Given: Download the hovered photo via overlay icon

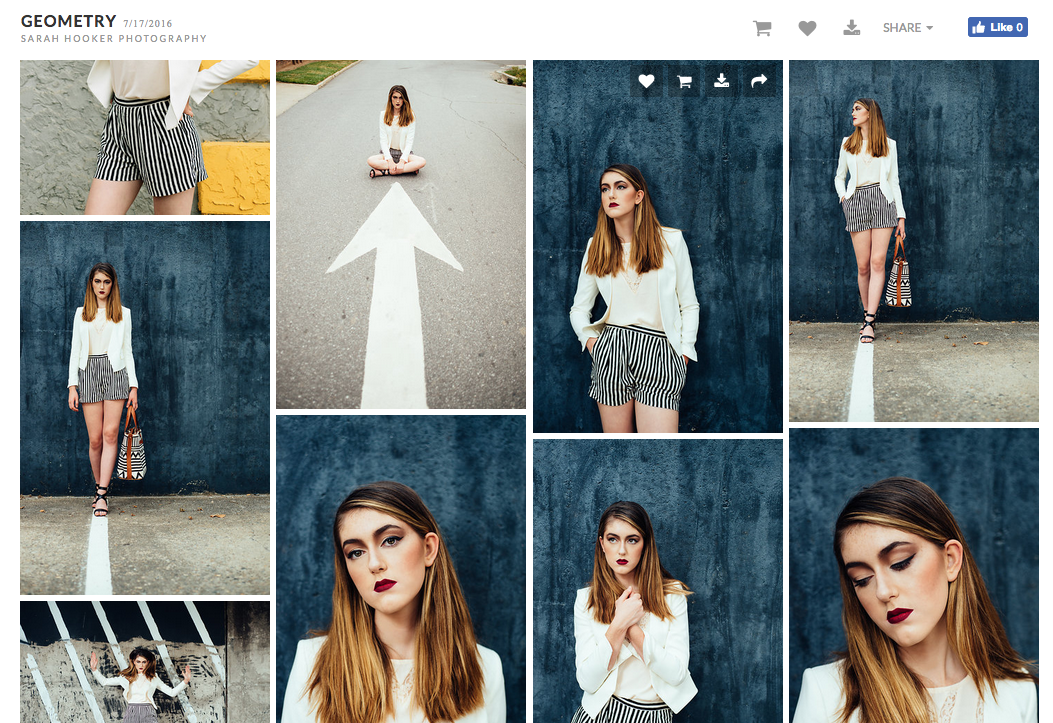Looking at the screenshot, I should [721, 81].
